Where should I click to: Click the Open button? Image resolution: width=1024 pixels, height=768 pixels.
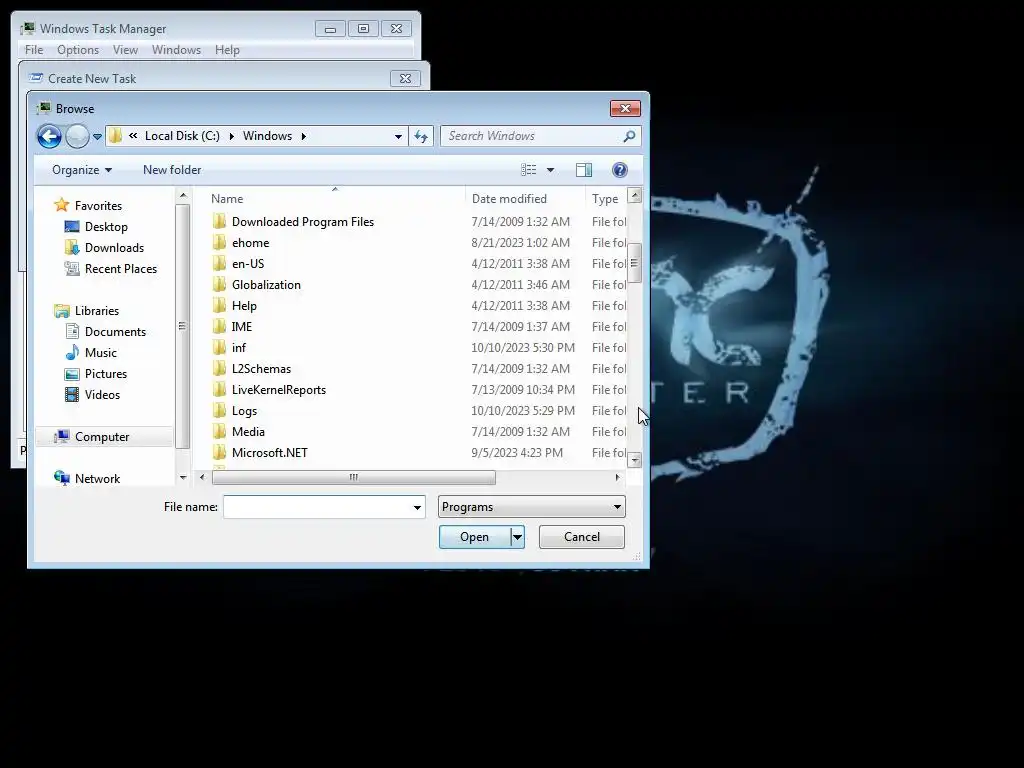(x=475, y=537)
